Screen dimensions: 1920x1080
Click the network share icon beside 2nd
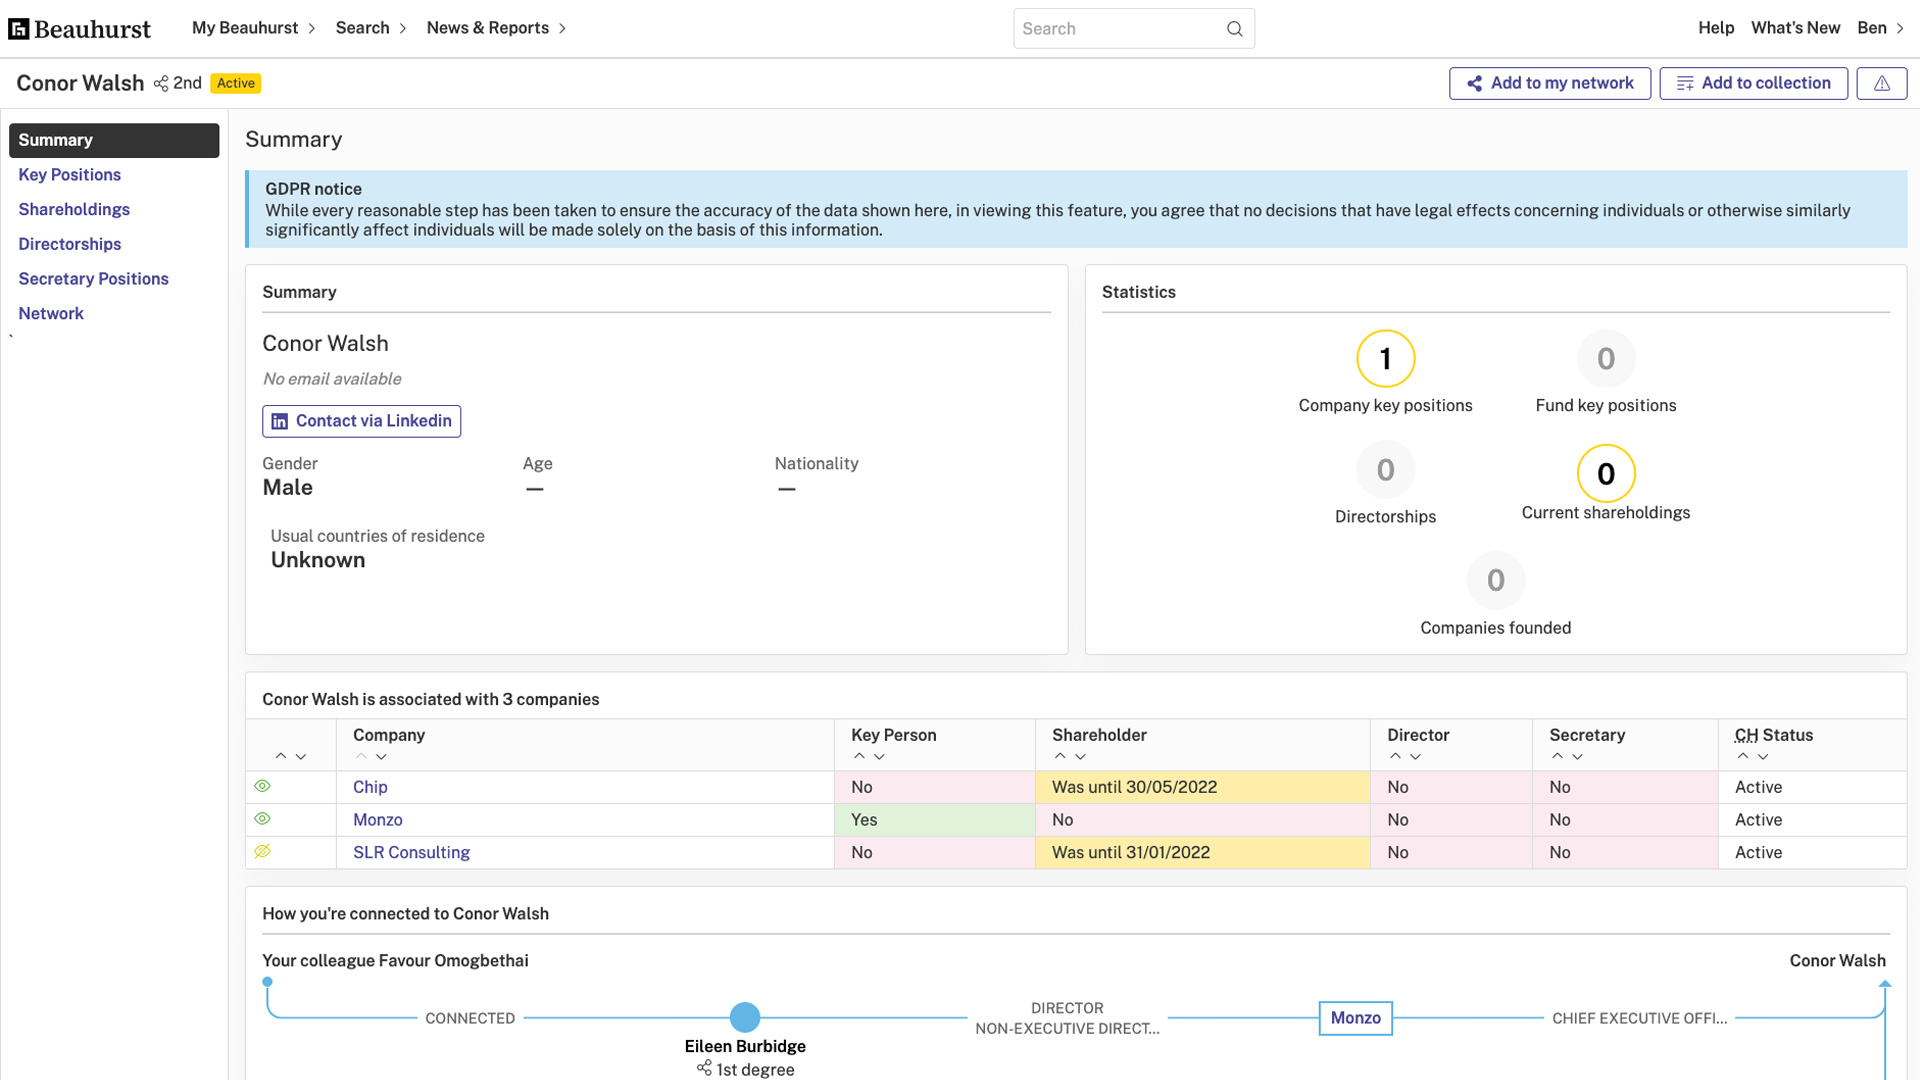(161, 83)
